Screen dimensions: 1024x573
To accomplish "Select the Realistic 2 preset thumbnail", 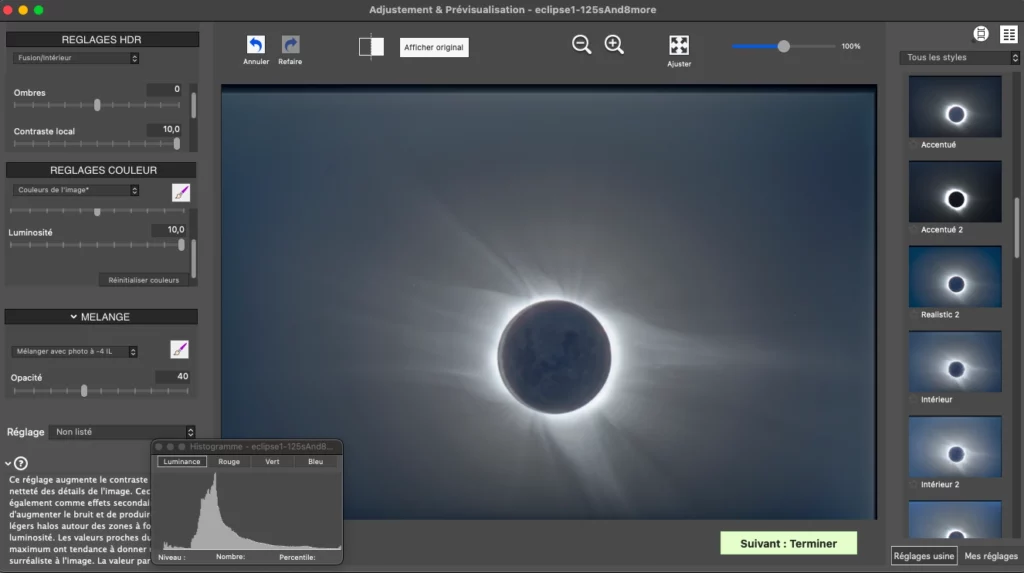I will point(955,277).
